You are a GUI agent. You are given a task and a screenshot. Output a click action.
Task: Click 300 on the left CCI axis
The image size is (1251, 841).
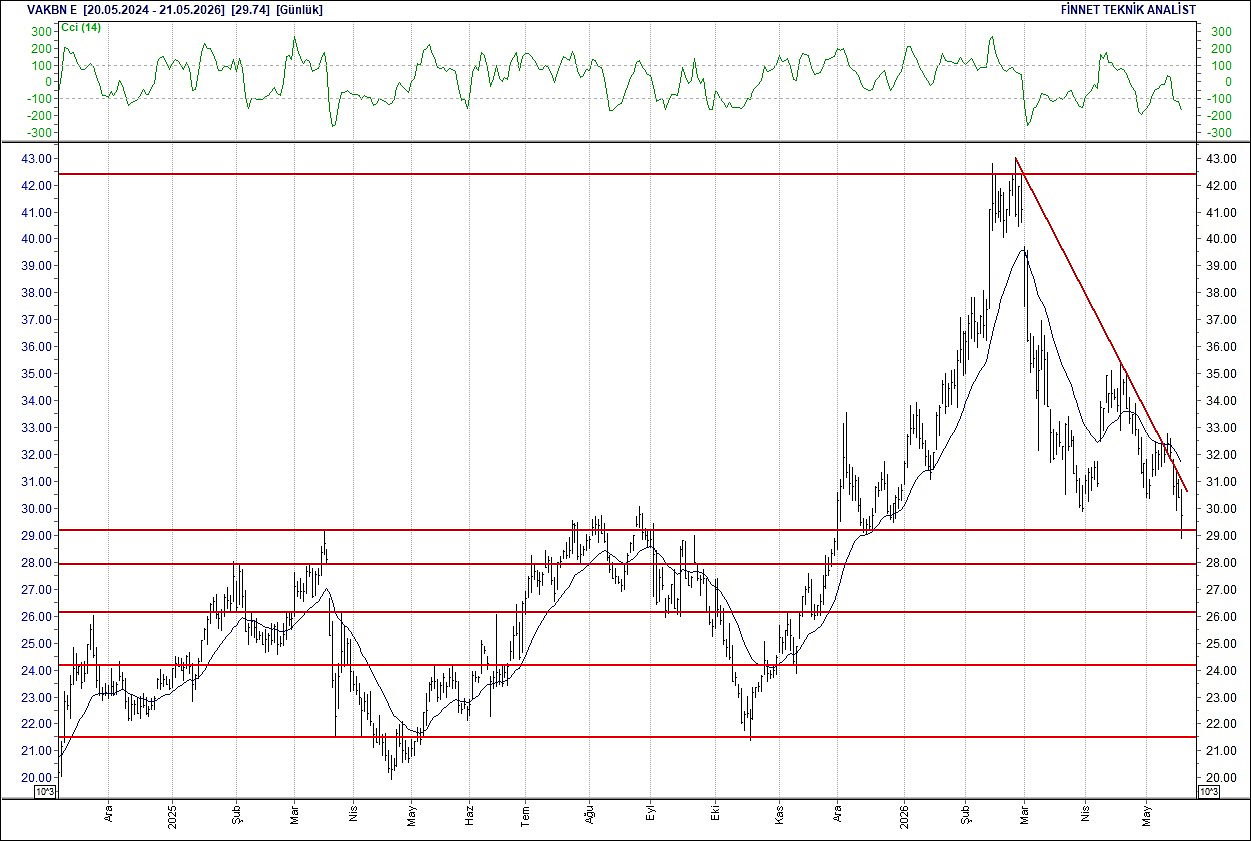pos(40,32)
